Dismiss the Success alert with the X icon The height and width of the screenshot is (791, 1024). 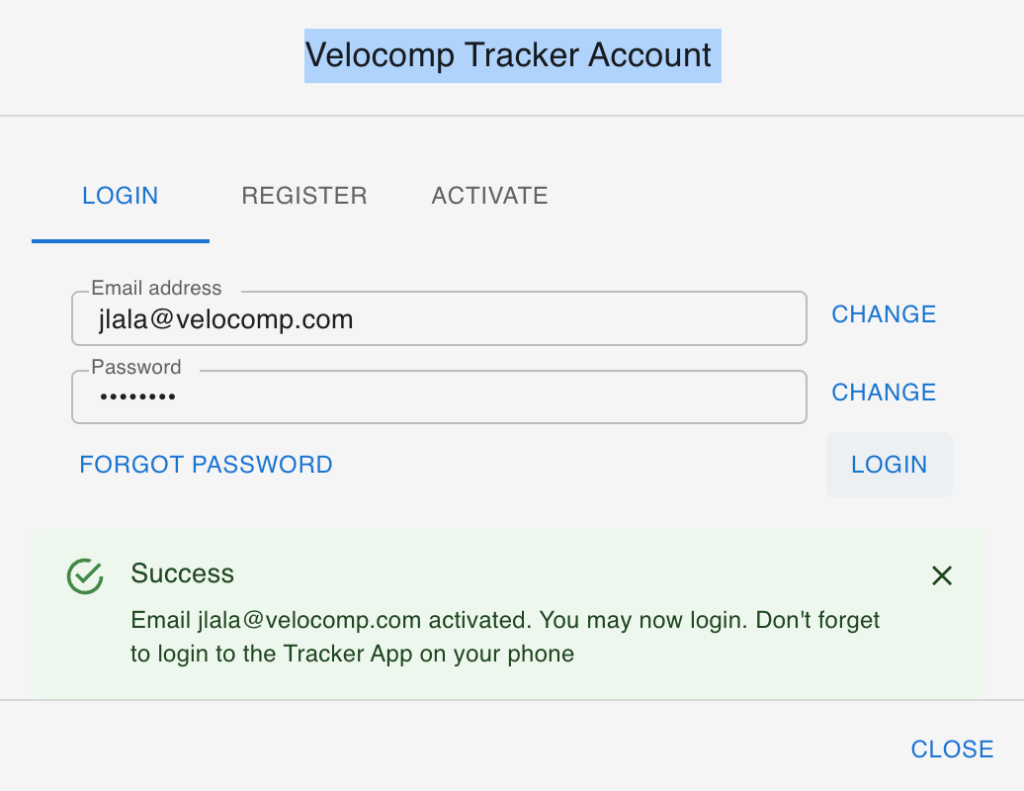(x=941, y=575)
